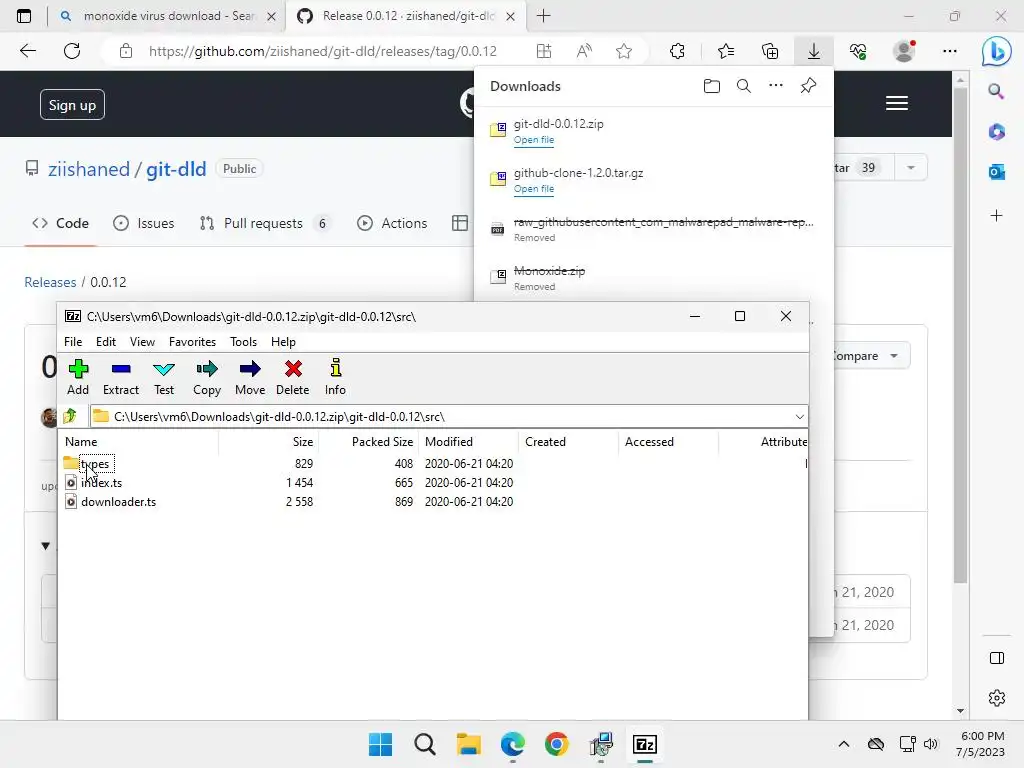
Task: Click the Read aloud icon in address bar
Action: click(x=584, y=51)
